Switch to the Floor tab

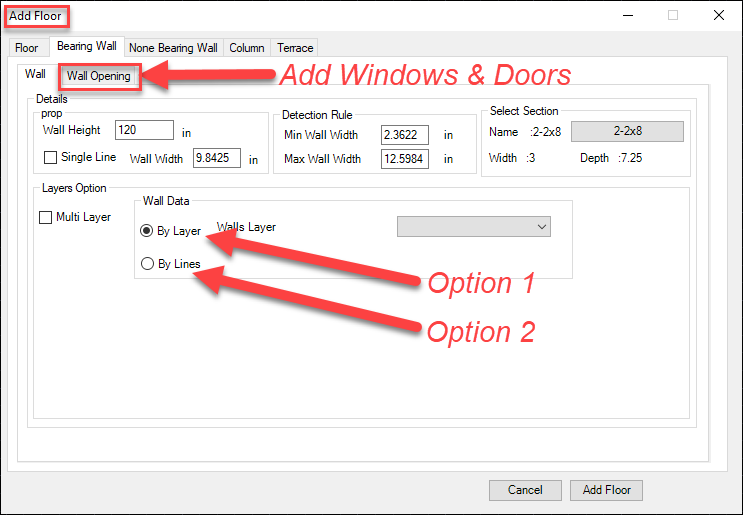pos(27,47)
